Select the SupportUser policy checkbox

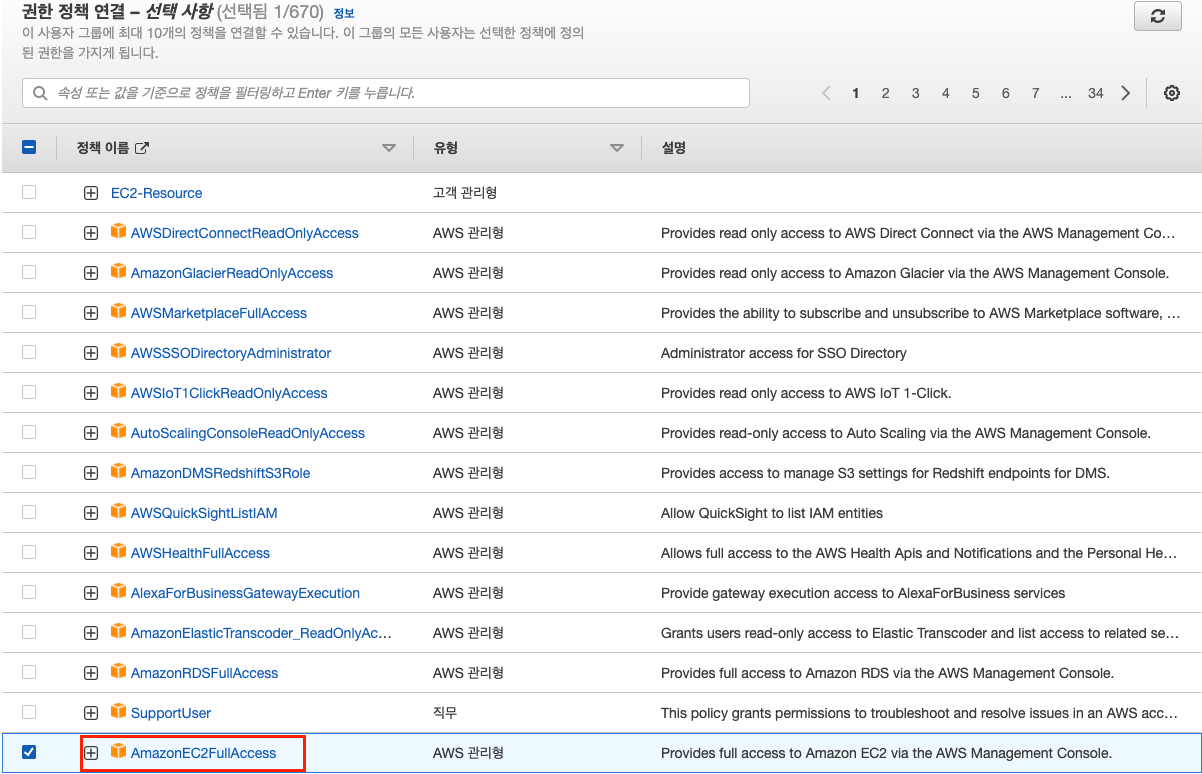29,712
